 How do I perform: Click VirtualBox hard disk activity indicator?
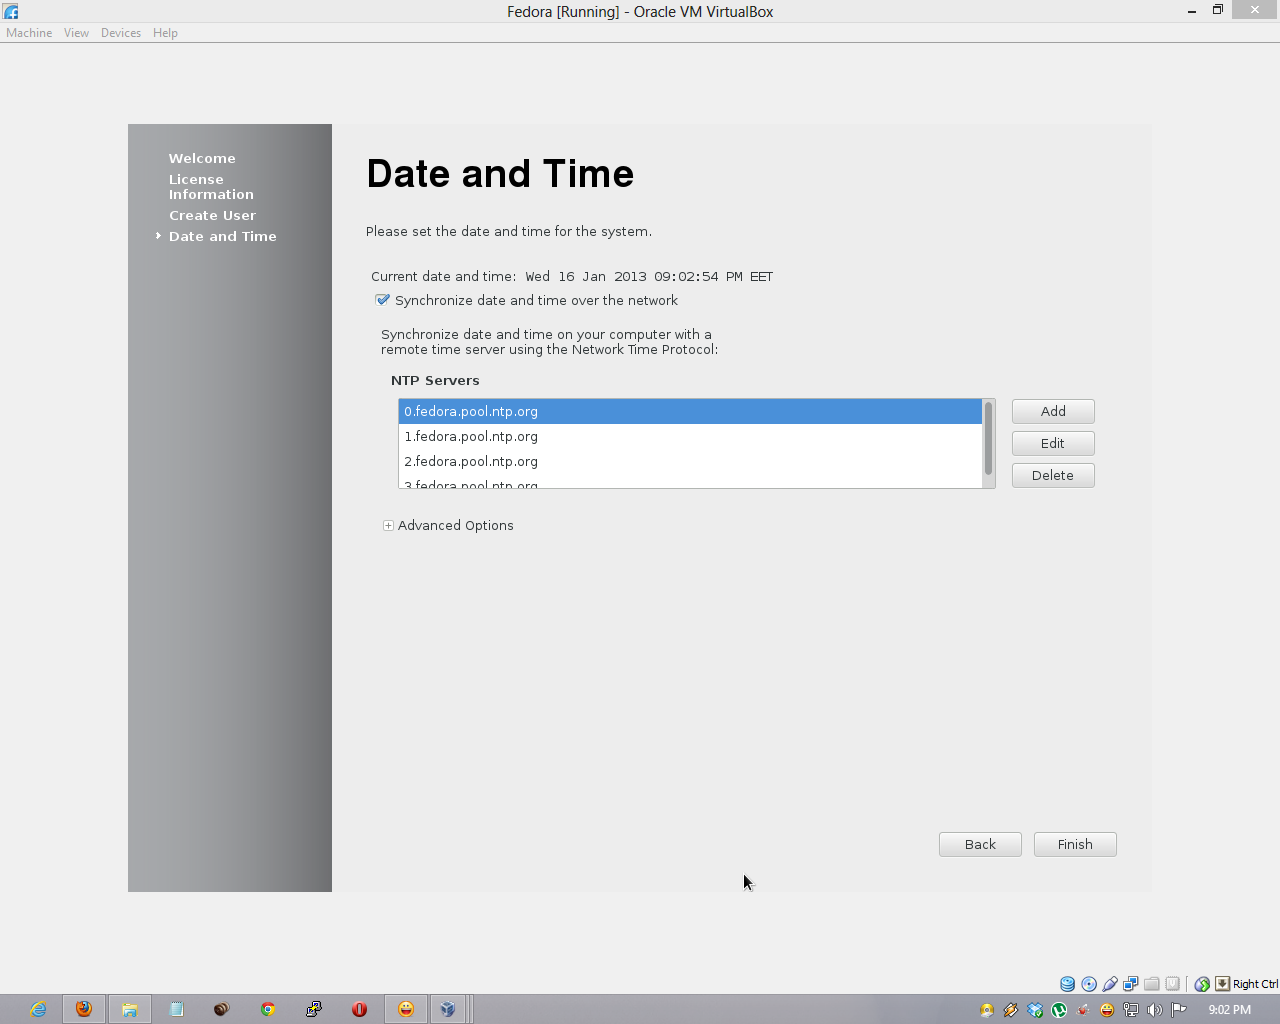coord(1067,984)
